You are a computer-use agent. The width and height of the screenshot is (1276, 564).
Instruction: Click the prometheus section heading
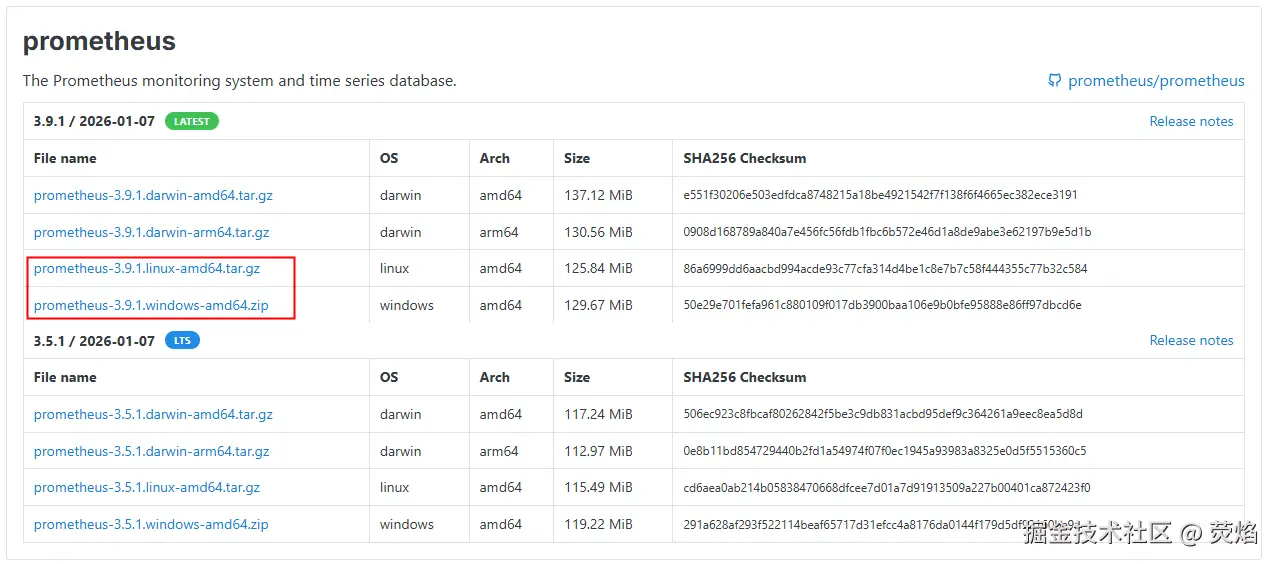pos(99,41)
